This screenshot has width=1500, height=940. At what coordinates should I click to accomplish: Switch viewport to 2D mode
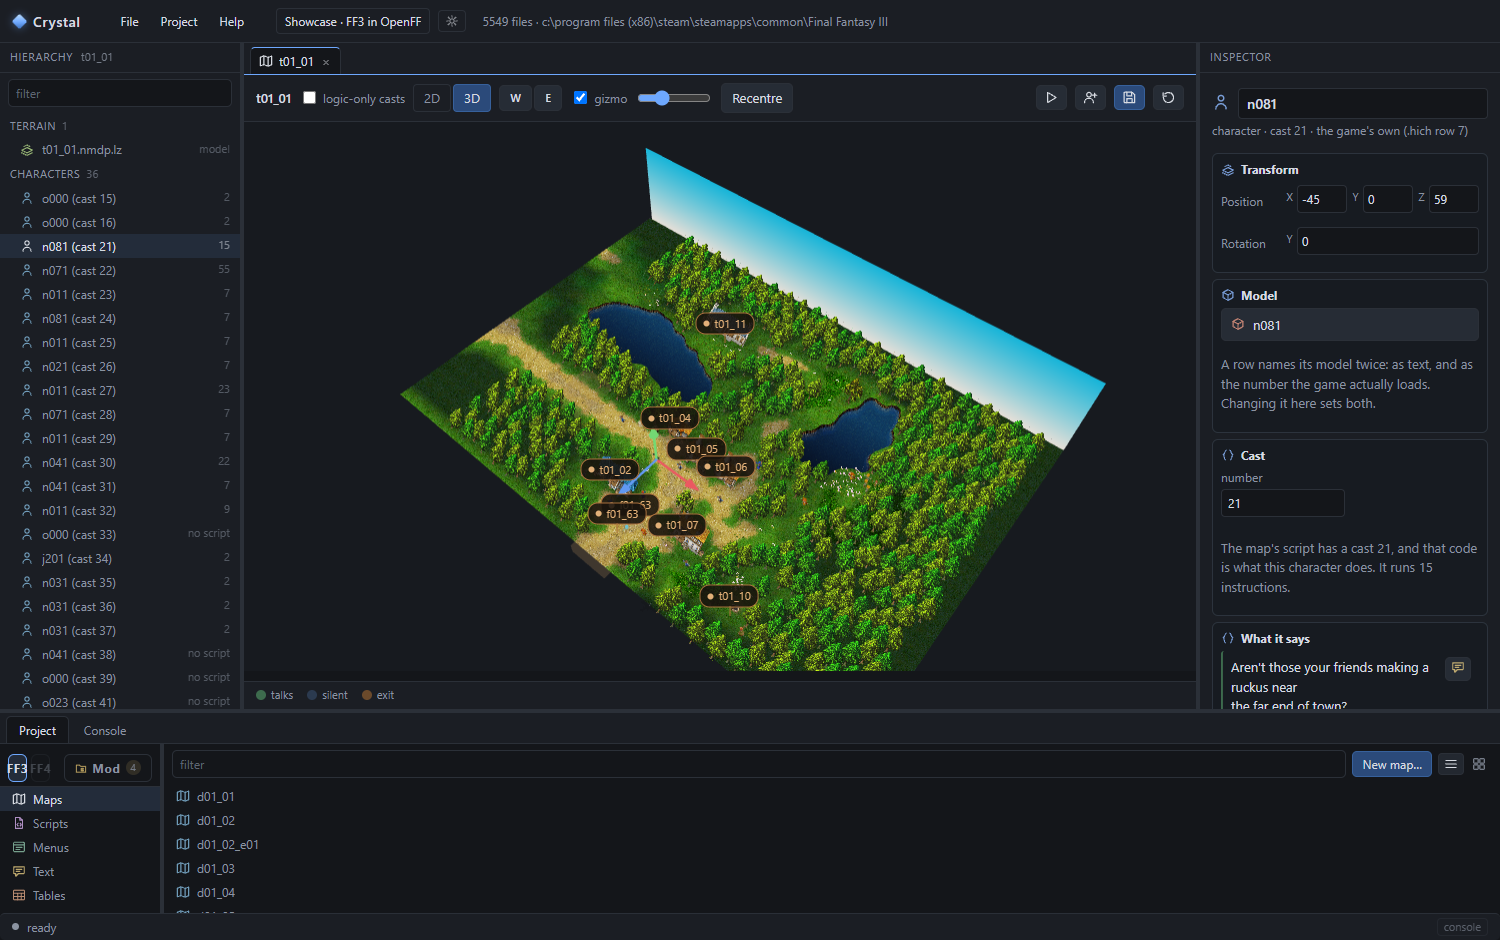[432, 98]
